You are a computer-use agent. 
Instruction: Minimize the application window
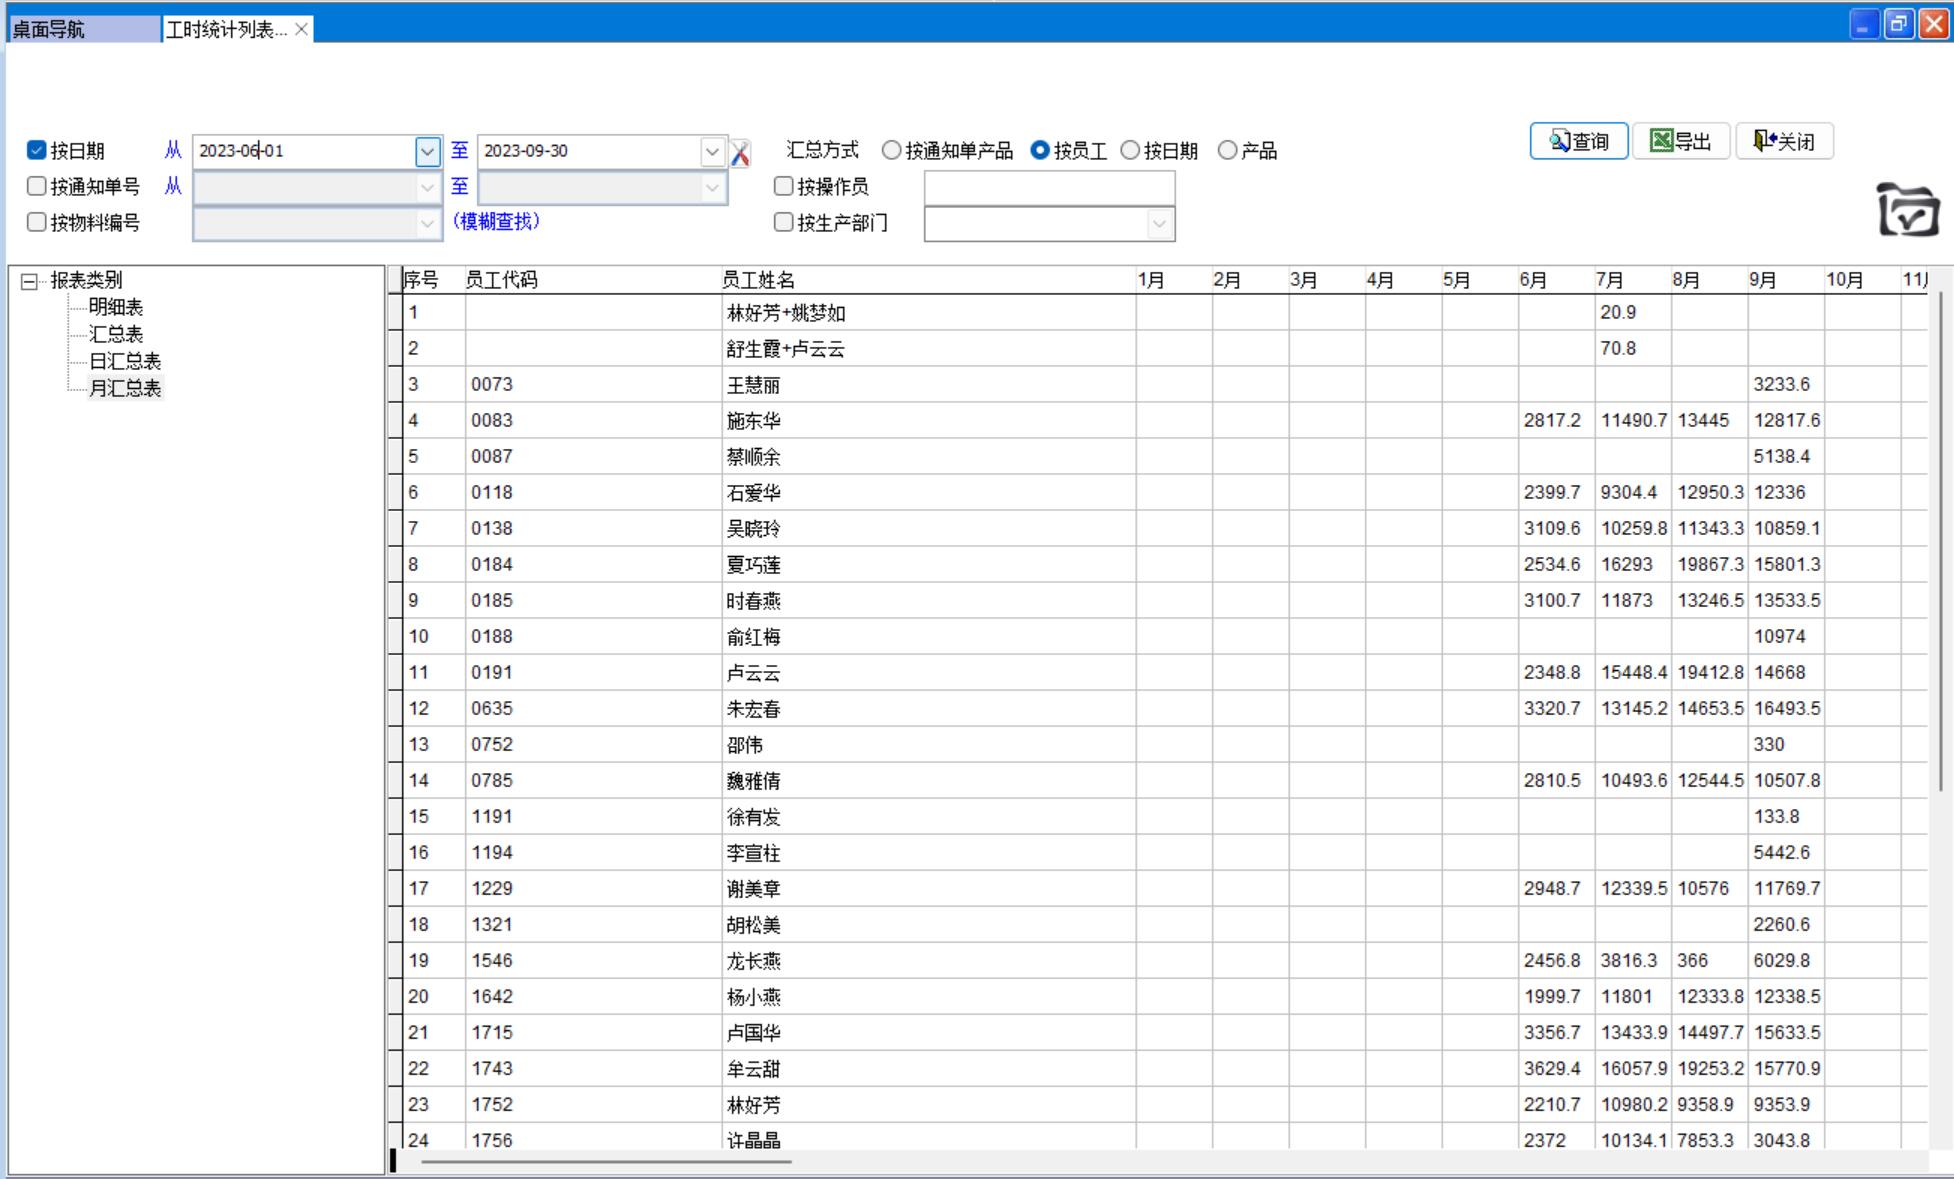(x=1864, y=24)
